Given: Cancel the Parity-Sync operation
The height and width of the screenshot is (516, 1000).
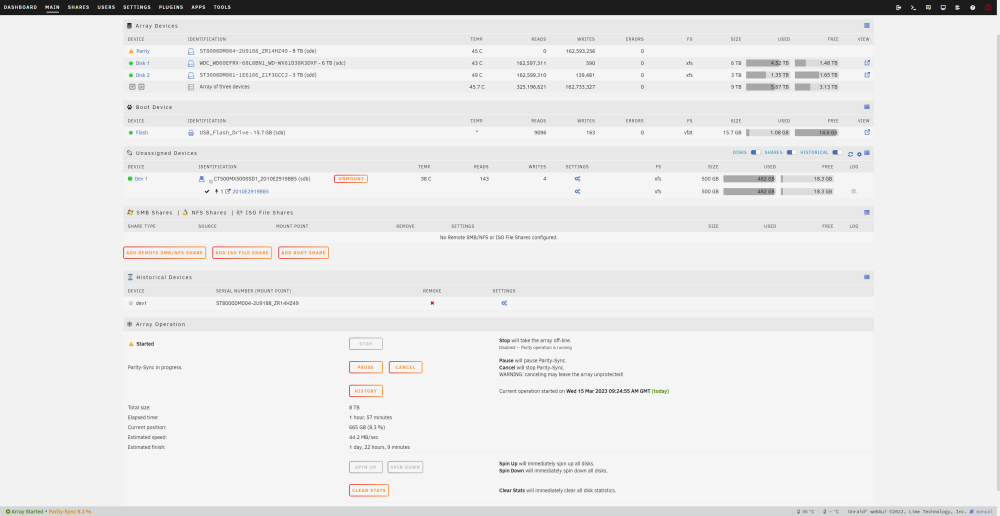Looking at the screenshot, I should [x=406, y=367].
